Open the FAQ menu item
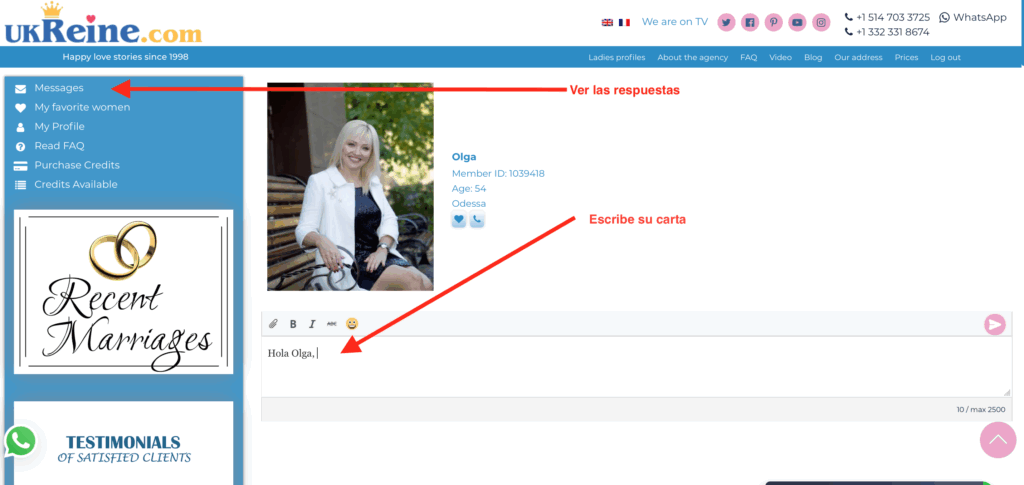This screenshot has height=485, width=1024. pyautogui.click(x=748, y=57)
